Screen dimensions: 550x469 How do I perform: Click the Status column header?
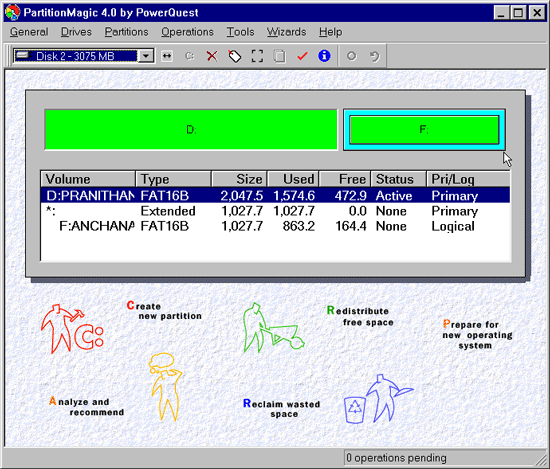[x=398, y=179]
